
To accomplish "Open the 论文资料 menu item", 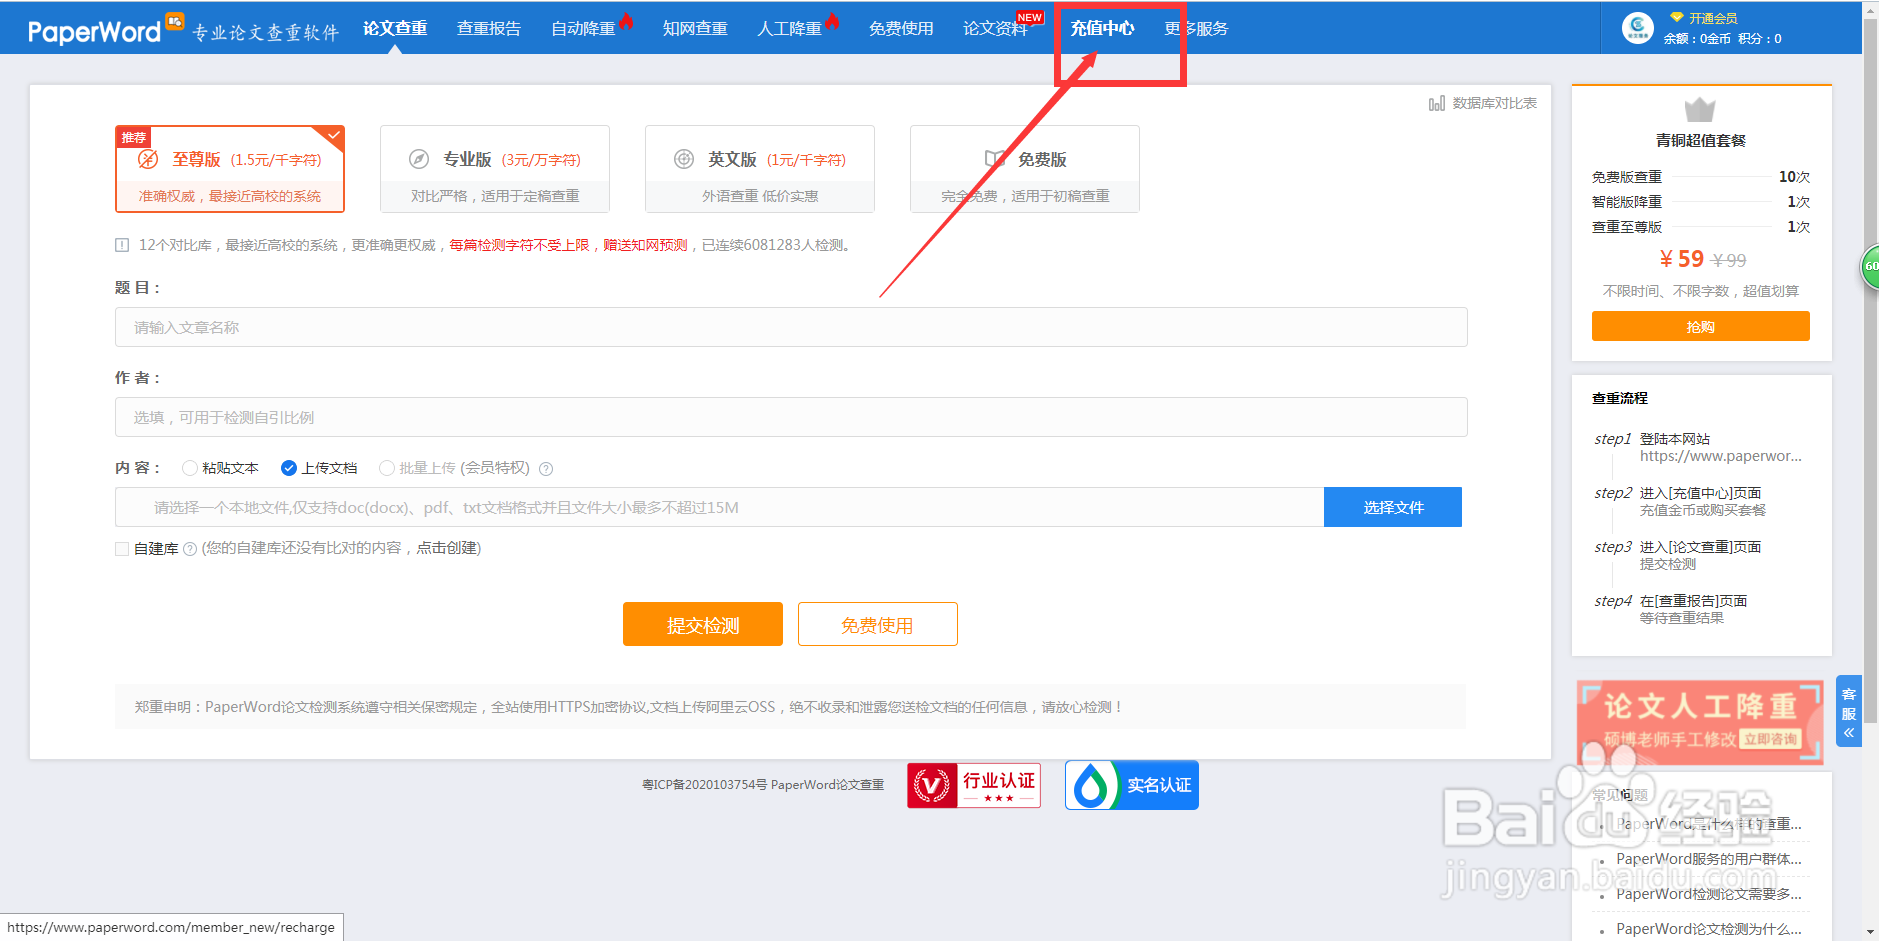I will 995,28.
